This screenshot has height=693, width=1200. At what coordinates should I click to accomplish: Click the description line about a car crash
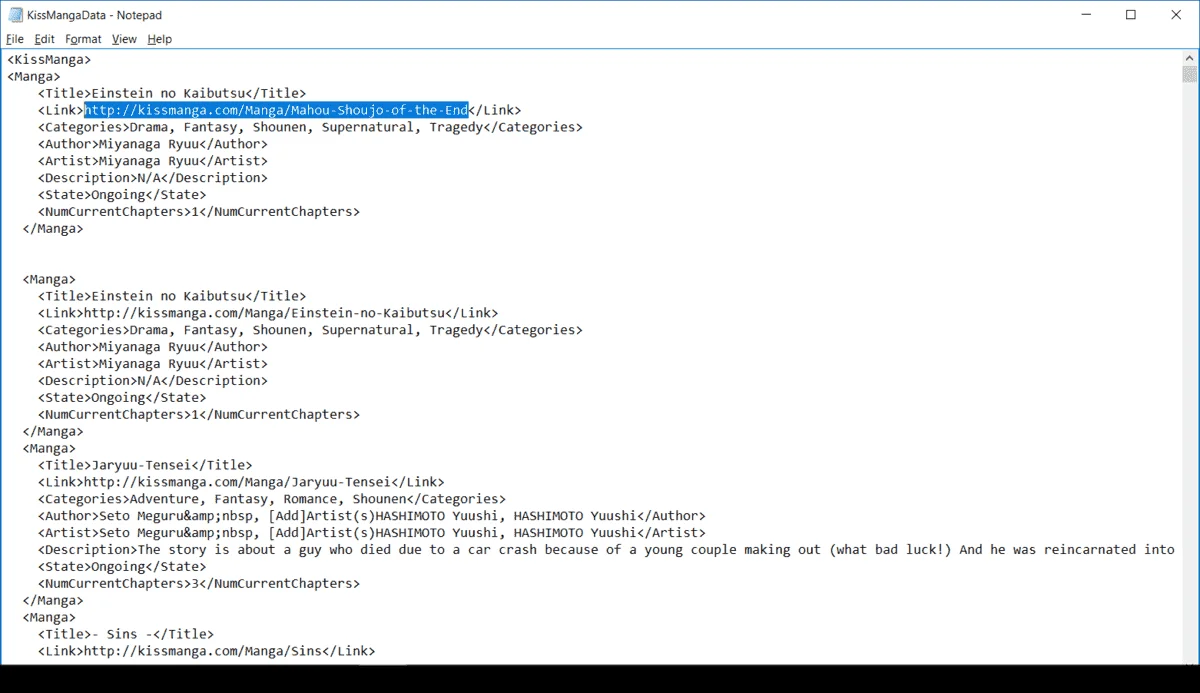click(x=607, y=550)
